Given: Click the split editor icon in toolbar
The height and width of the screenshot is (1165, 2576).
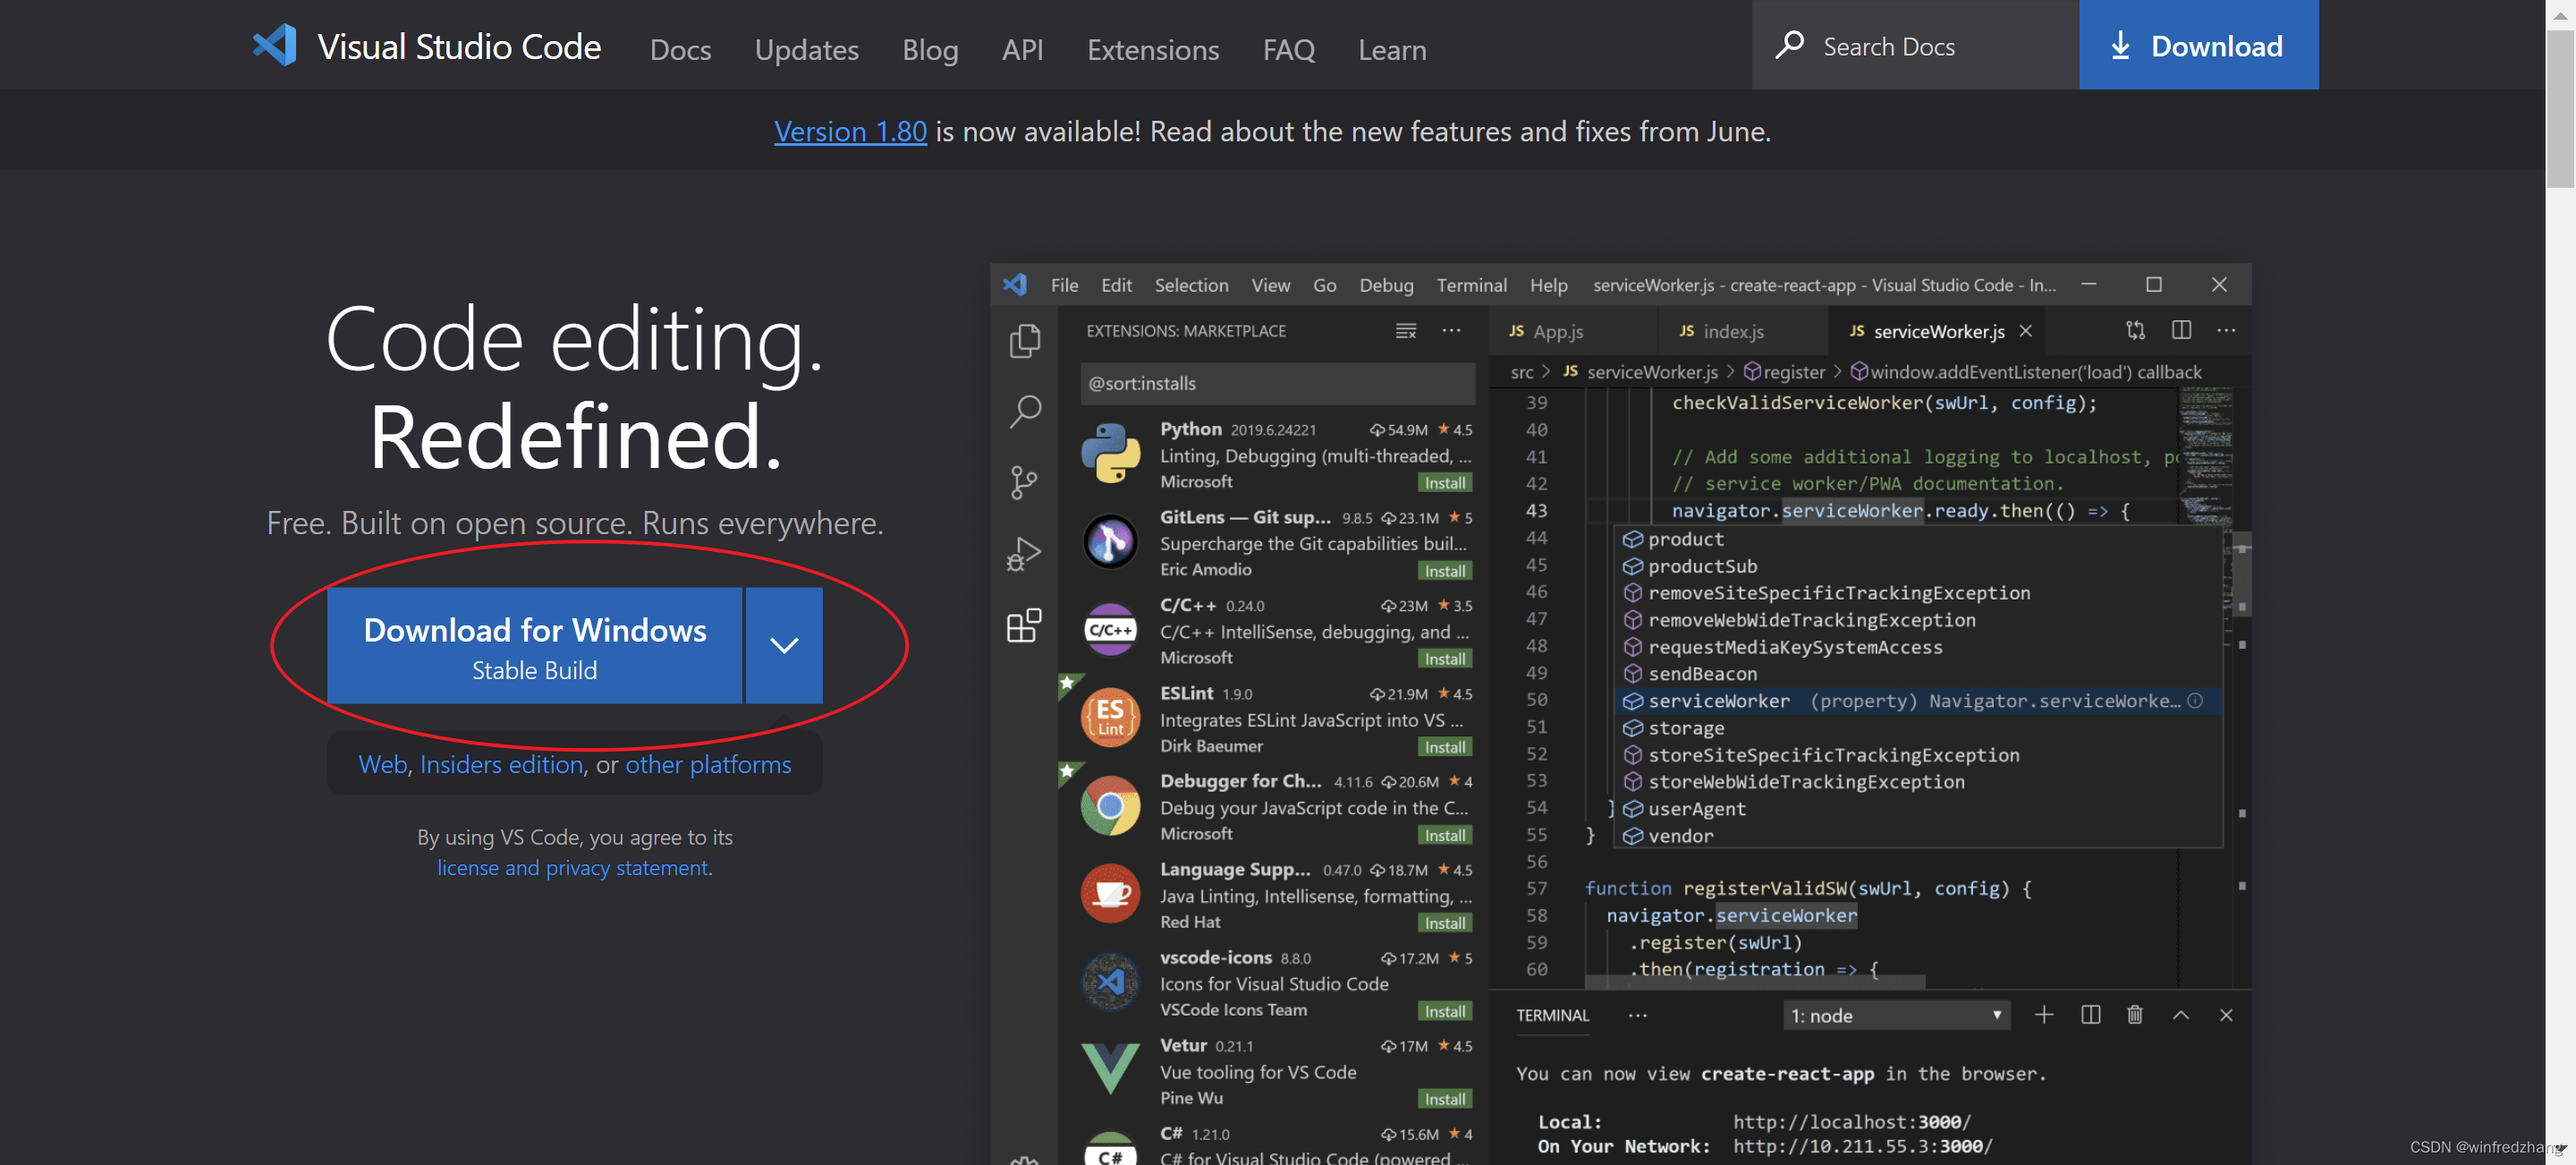Looking at the screenshot, I should click(x=2181, y=331).
